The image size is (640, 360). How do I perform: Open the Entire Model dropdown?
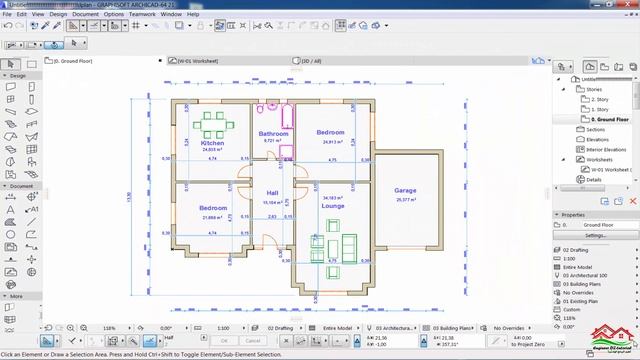(358, 328)
